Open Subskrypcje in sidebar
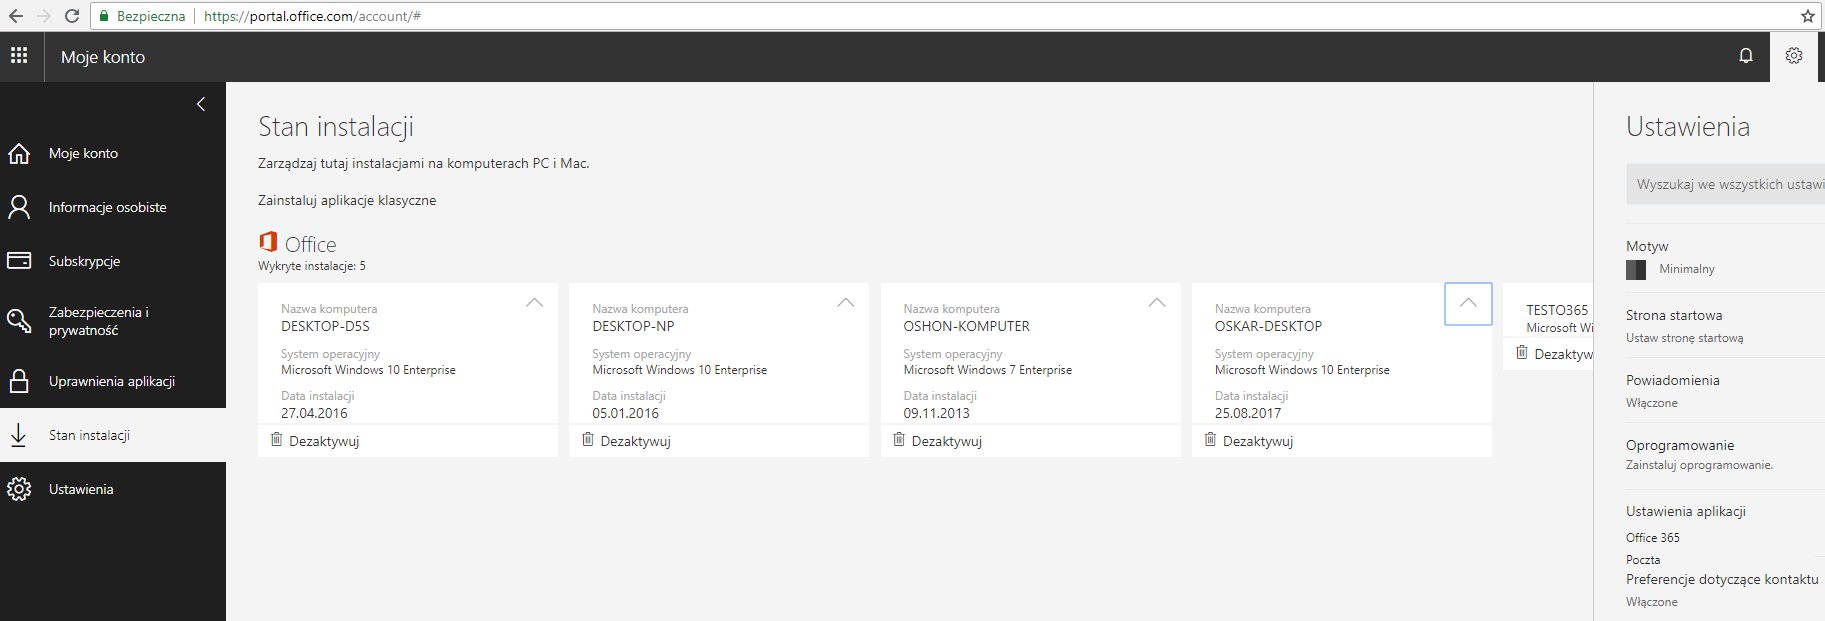Screen dimensions: 1825x621 (x=113, y=261)
